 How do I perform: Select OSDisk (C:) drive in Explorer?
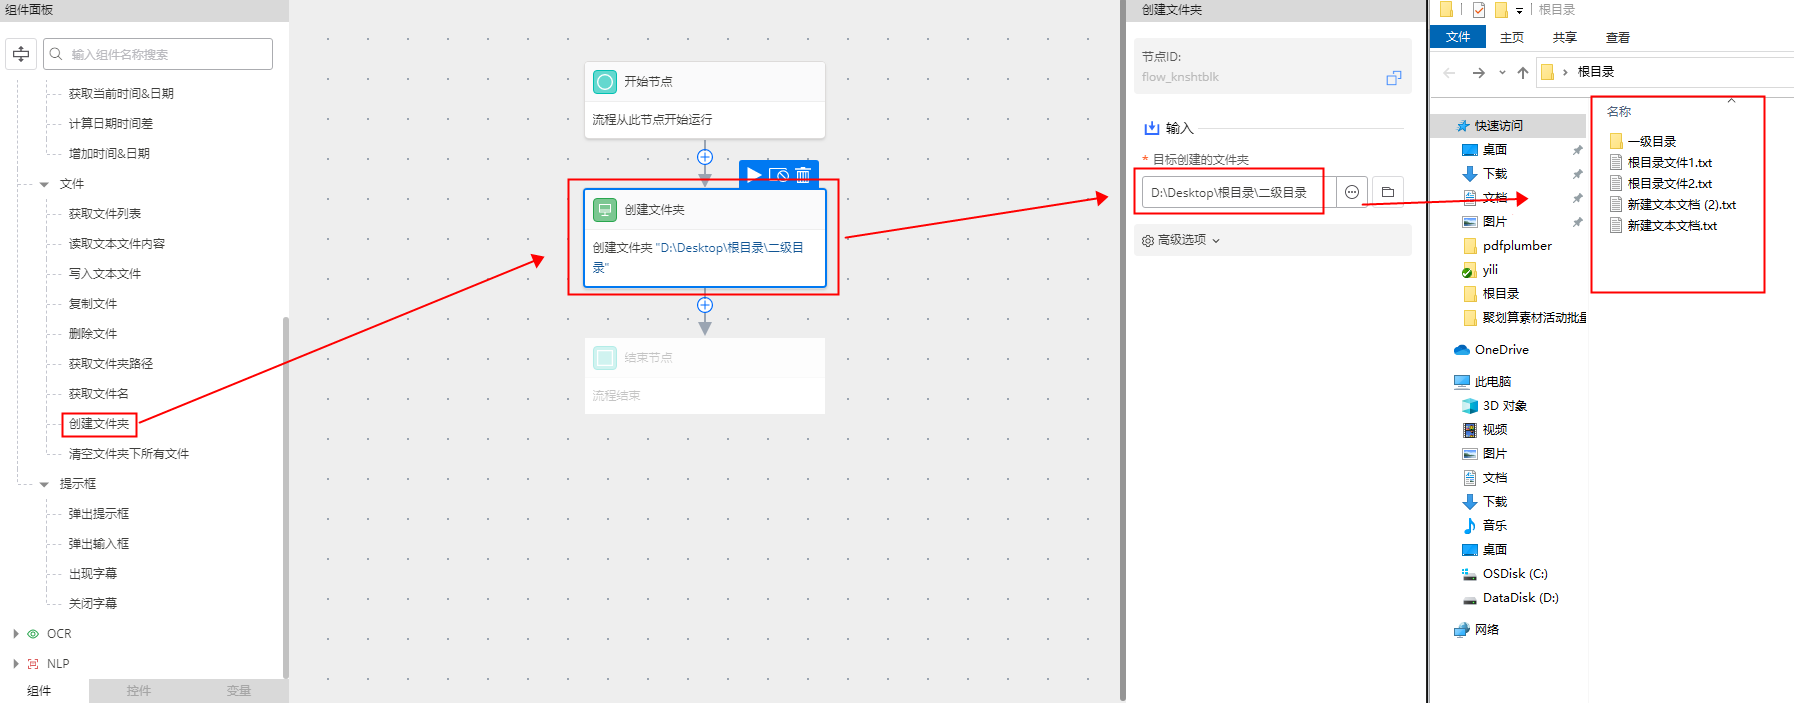coord(1514,574)
